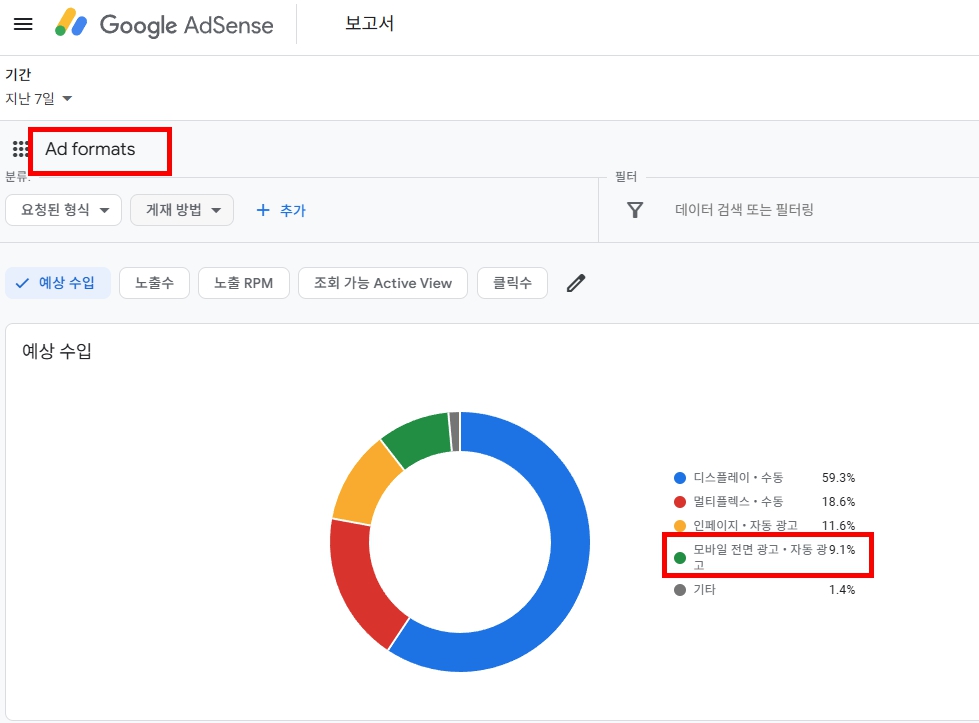This screenshot has width=979, height=723.
Task: Click the small gray donut segment
Action: click(455, 431)
